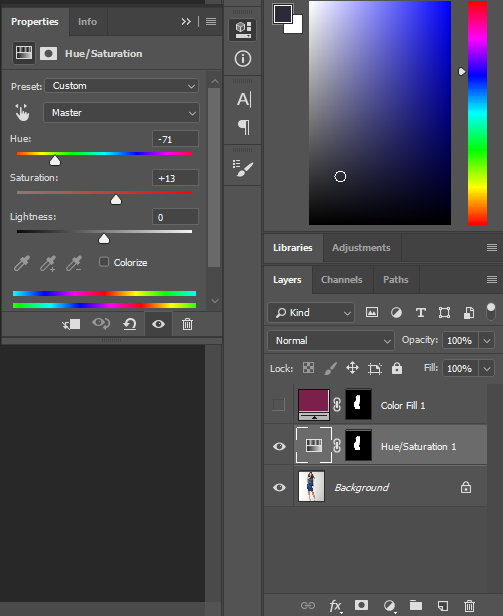Screen dimensions: 503x616
Task: Select the layer mask icon in Properties
Action: (x=48, y=53)
